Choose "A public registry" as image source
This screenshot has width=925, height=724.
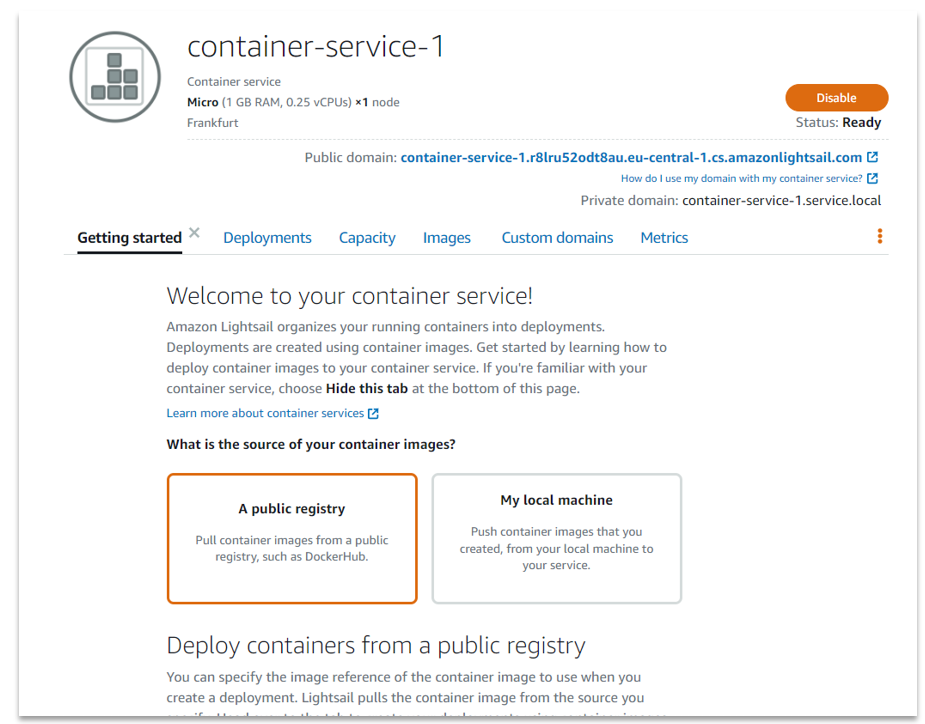292,538
